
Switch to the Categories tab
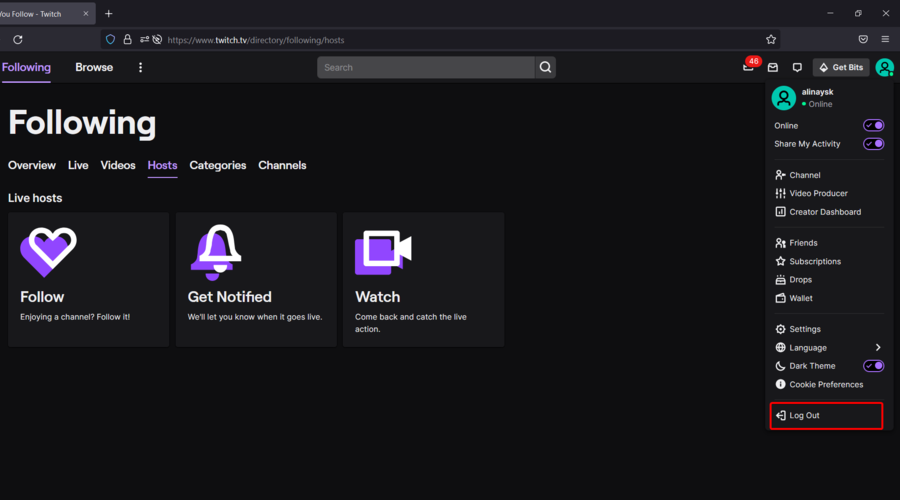coord(218,165)
